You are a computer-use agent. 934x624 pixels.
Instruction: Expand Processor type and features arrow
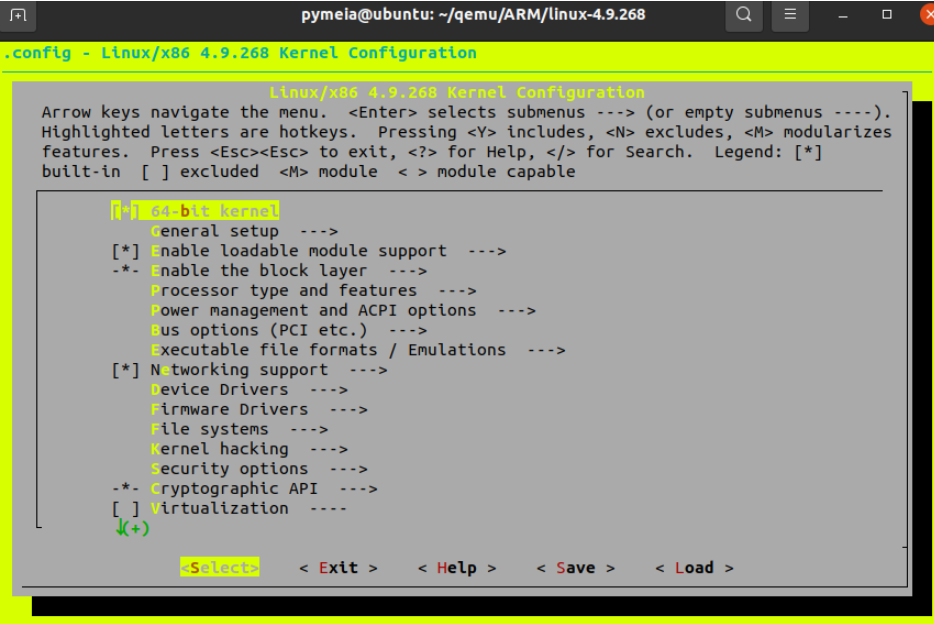[457, 291]
